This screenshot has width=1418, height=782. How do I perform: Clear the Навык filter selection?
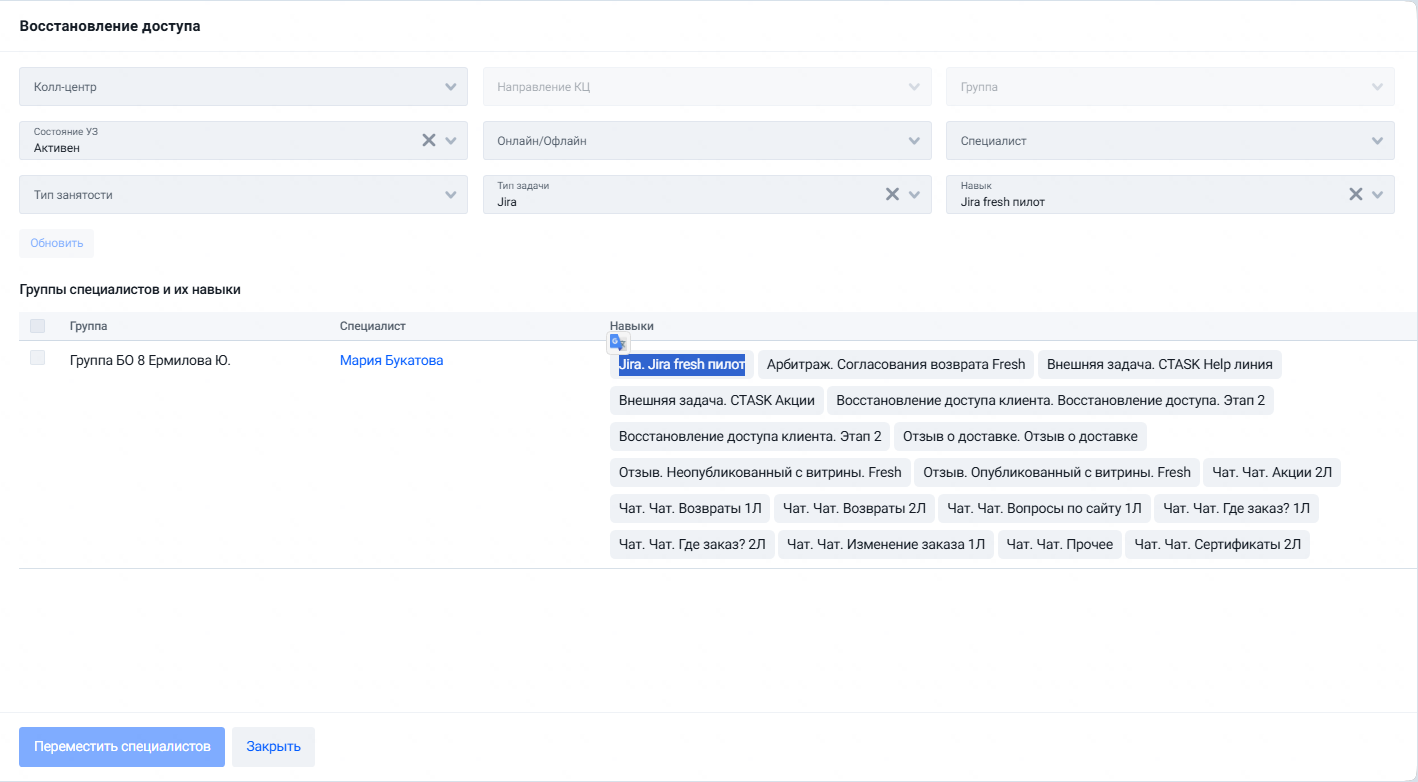[1356, 194]
